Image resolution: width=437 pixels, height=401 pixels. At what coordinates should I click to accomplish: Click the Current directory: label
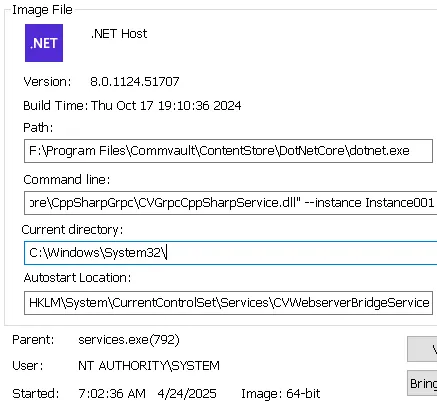coord(72,230)
